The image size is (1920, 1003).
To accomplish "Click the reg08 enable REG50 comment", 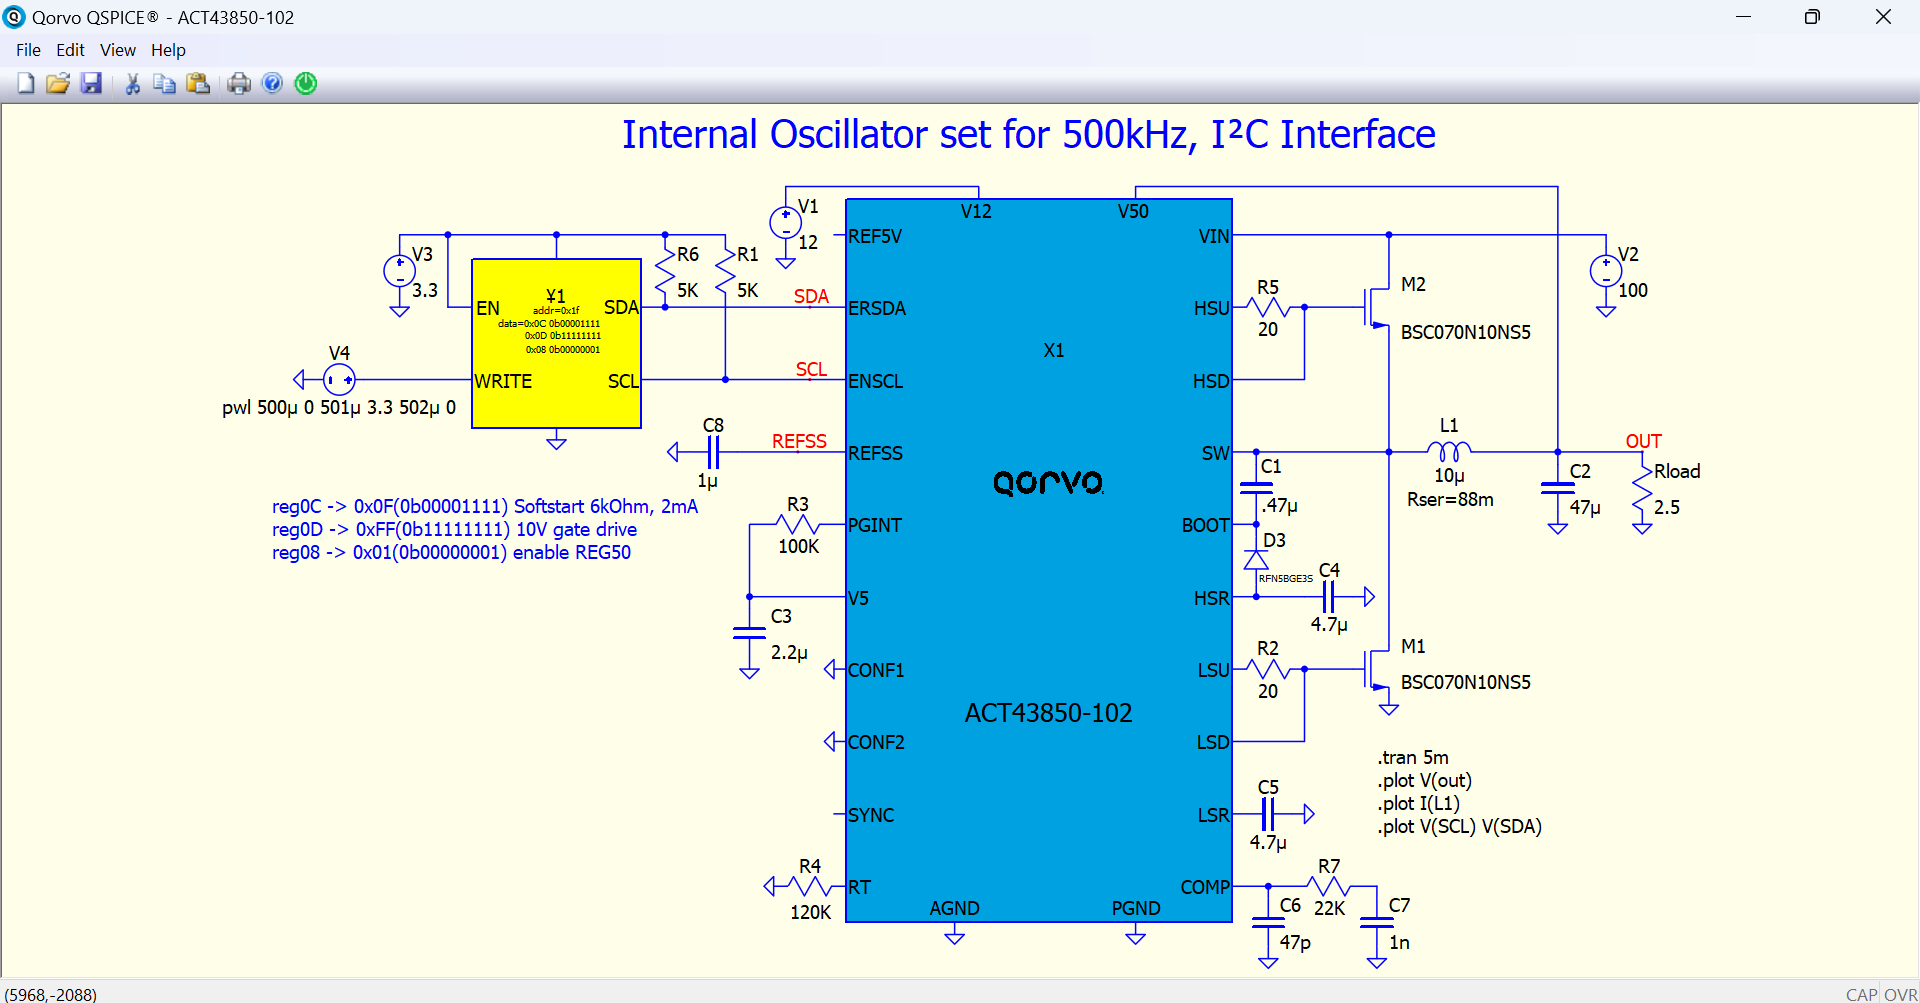I will (x=451, y=552).
